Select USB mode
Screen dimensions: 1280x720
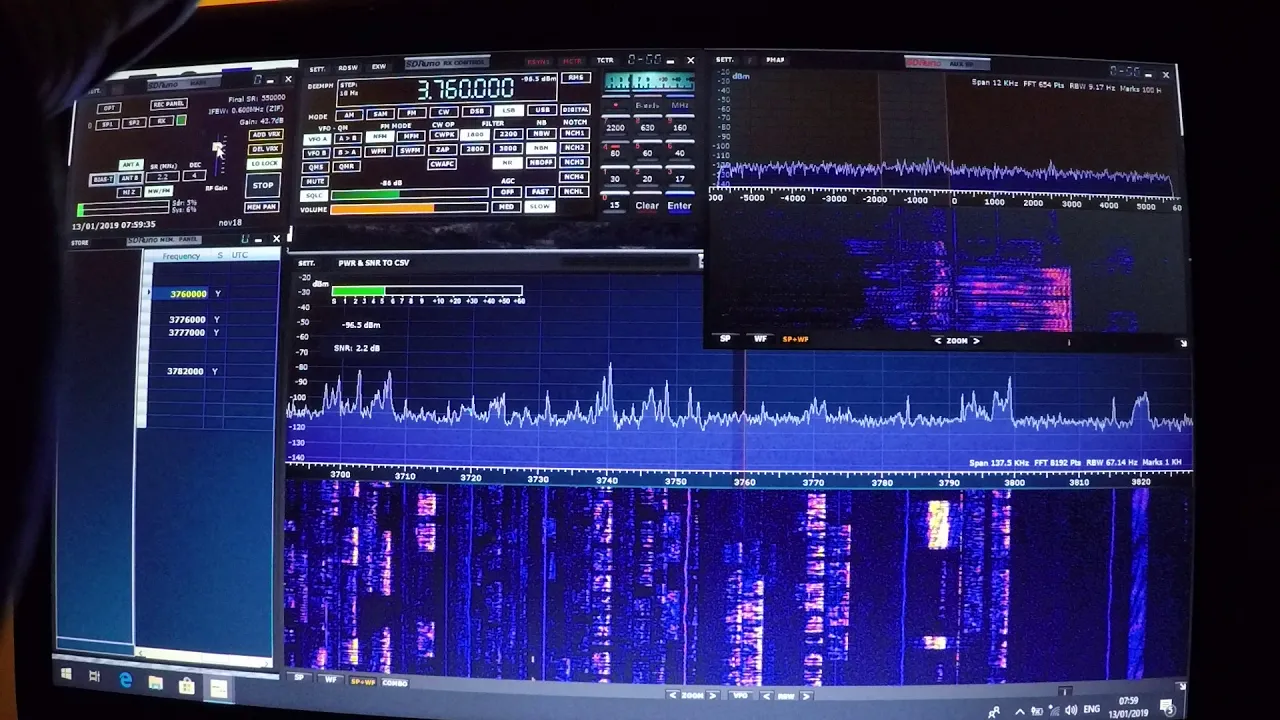pos(542,109)
